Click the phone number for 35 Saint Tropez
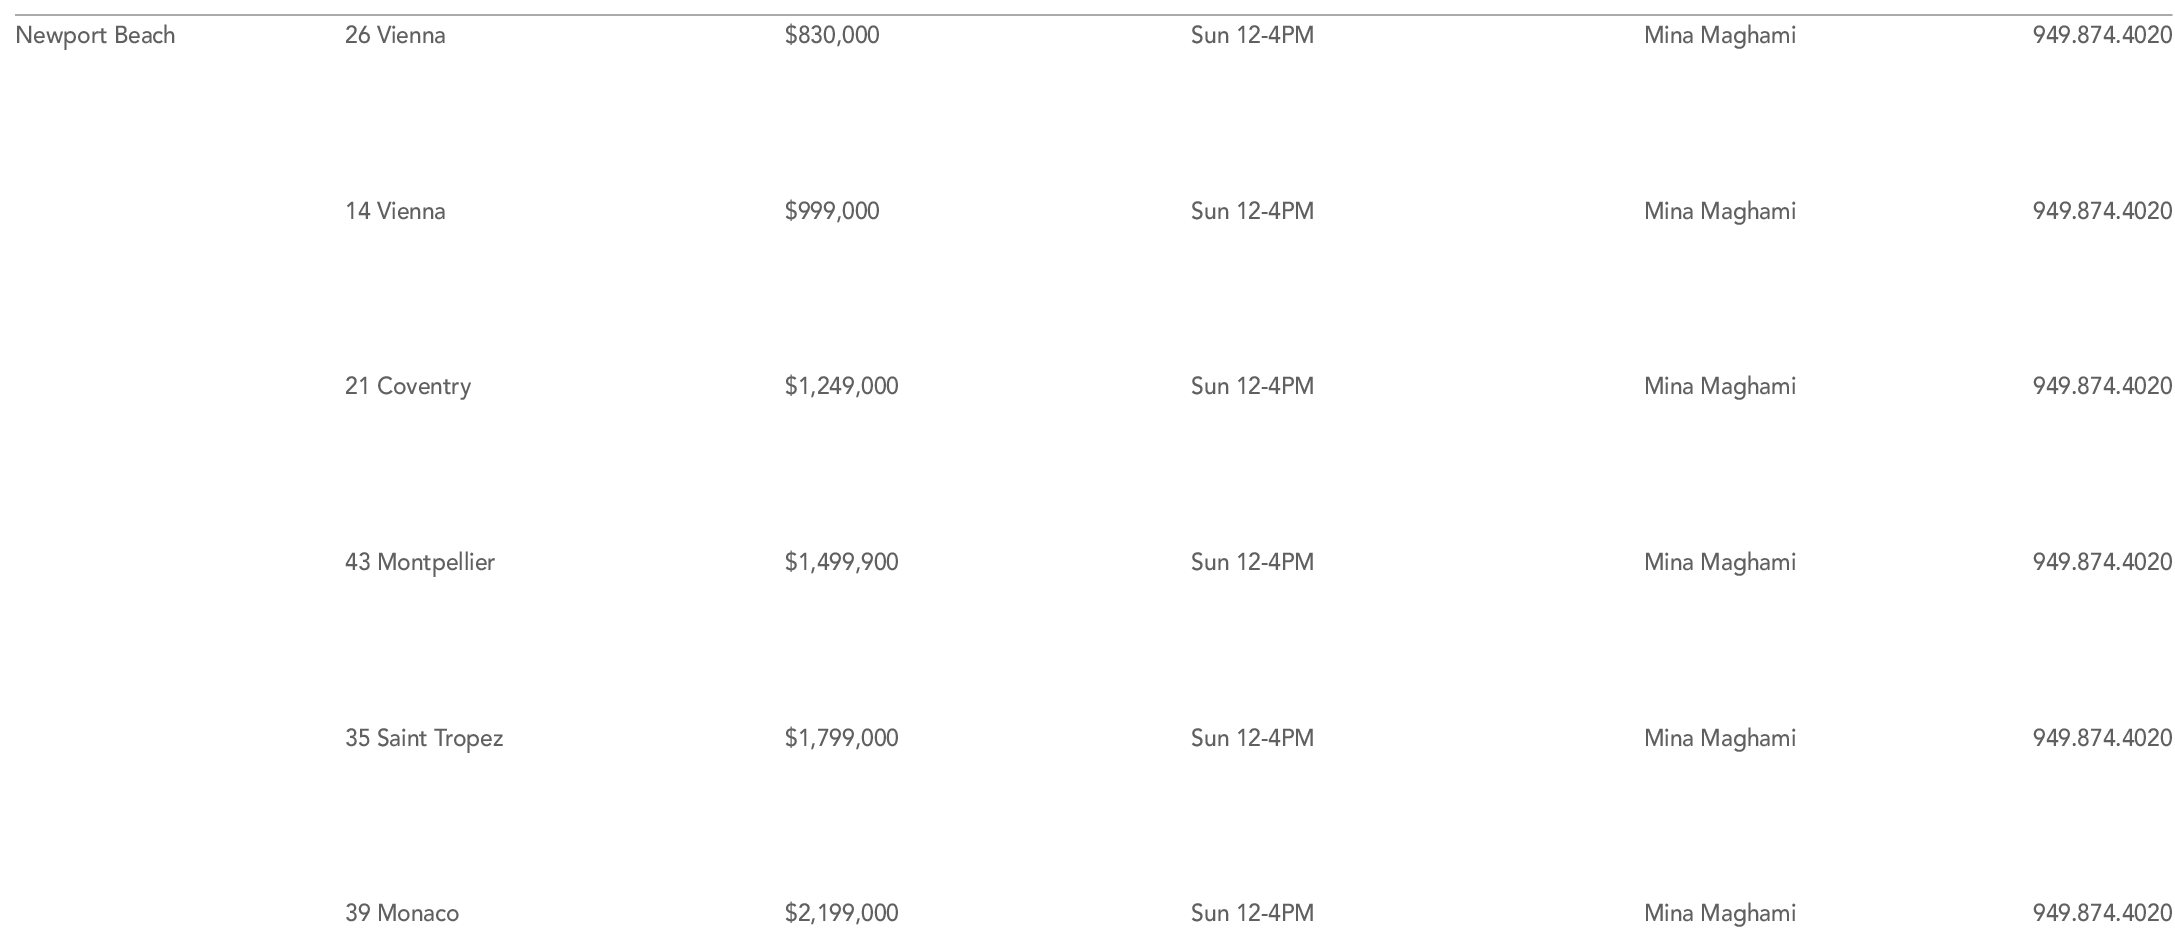 click(2102, 738)
